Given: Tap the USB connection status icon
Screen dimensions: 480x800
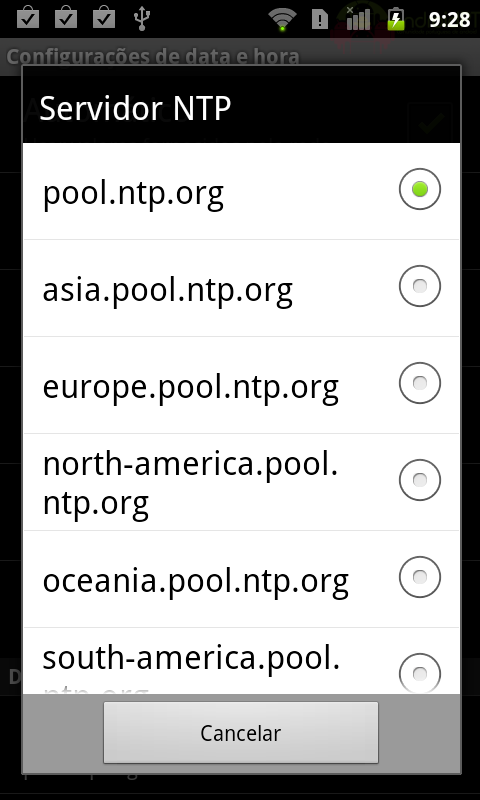Looking at the screenshot, I should (x=142, y=18).
